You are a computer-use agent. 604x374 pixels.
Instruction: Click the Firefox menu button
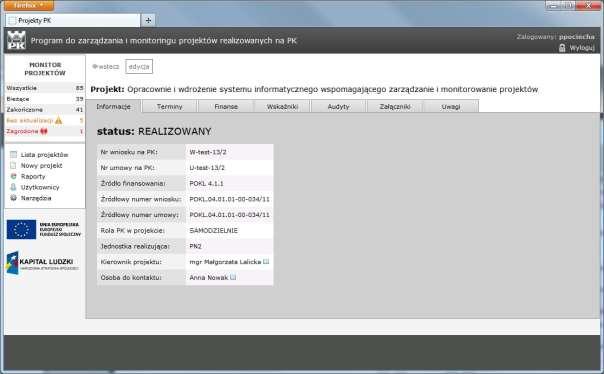tap(29, 5)
